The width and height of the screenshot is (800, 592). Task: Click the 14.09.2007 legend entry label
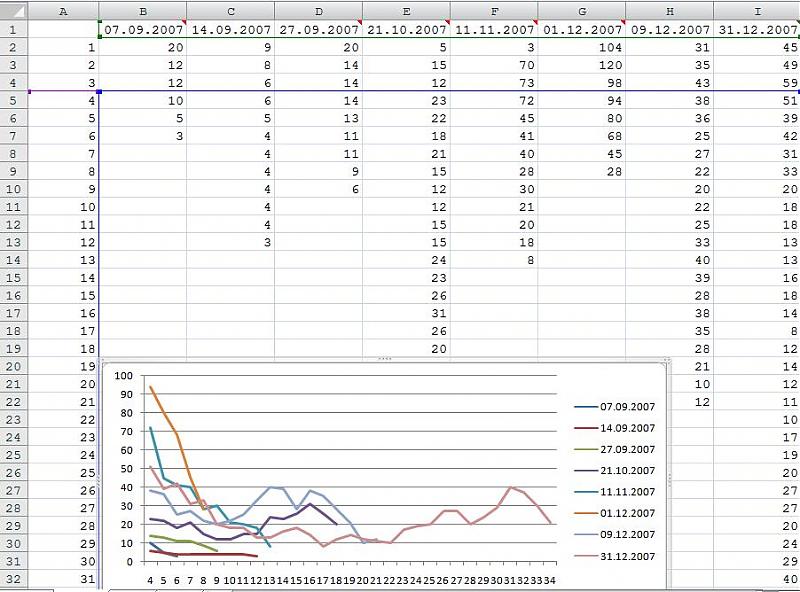click(x=627, y=429)
